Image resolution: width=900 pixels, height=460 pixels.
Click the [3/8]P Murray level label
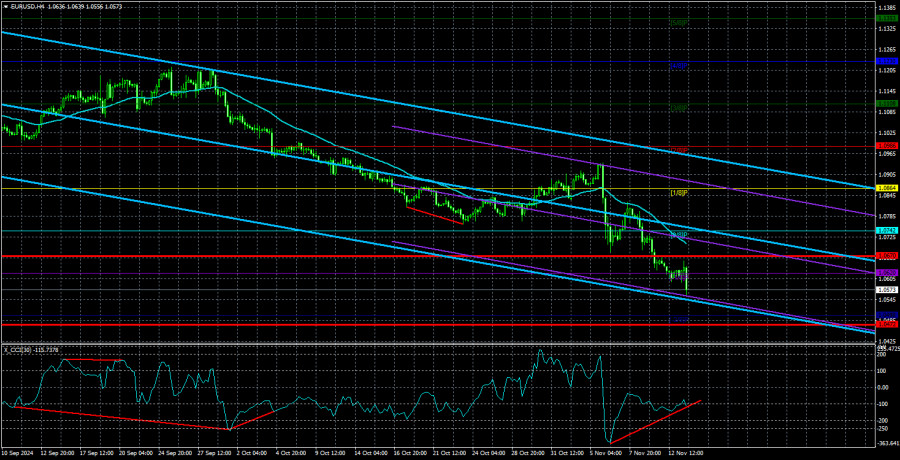(x=679, y=108)
